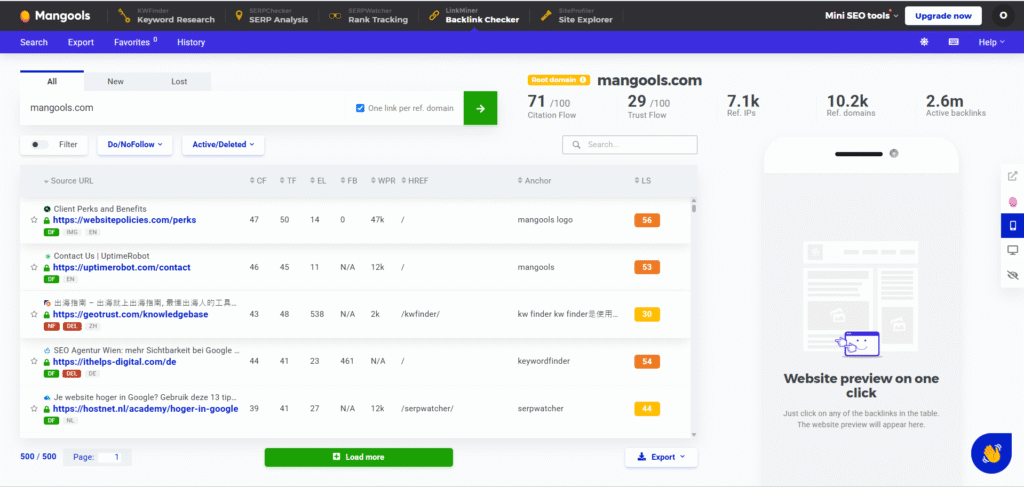Sort by CF column
Screen dimensions: 1024x487
pyautogui.click(x=259, y=181)
